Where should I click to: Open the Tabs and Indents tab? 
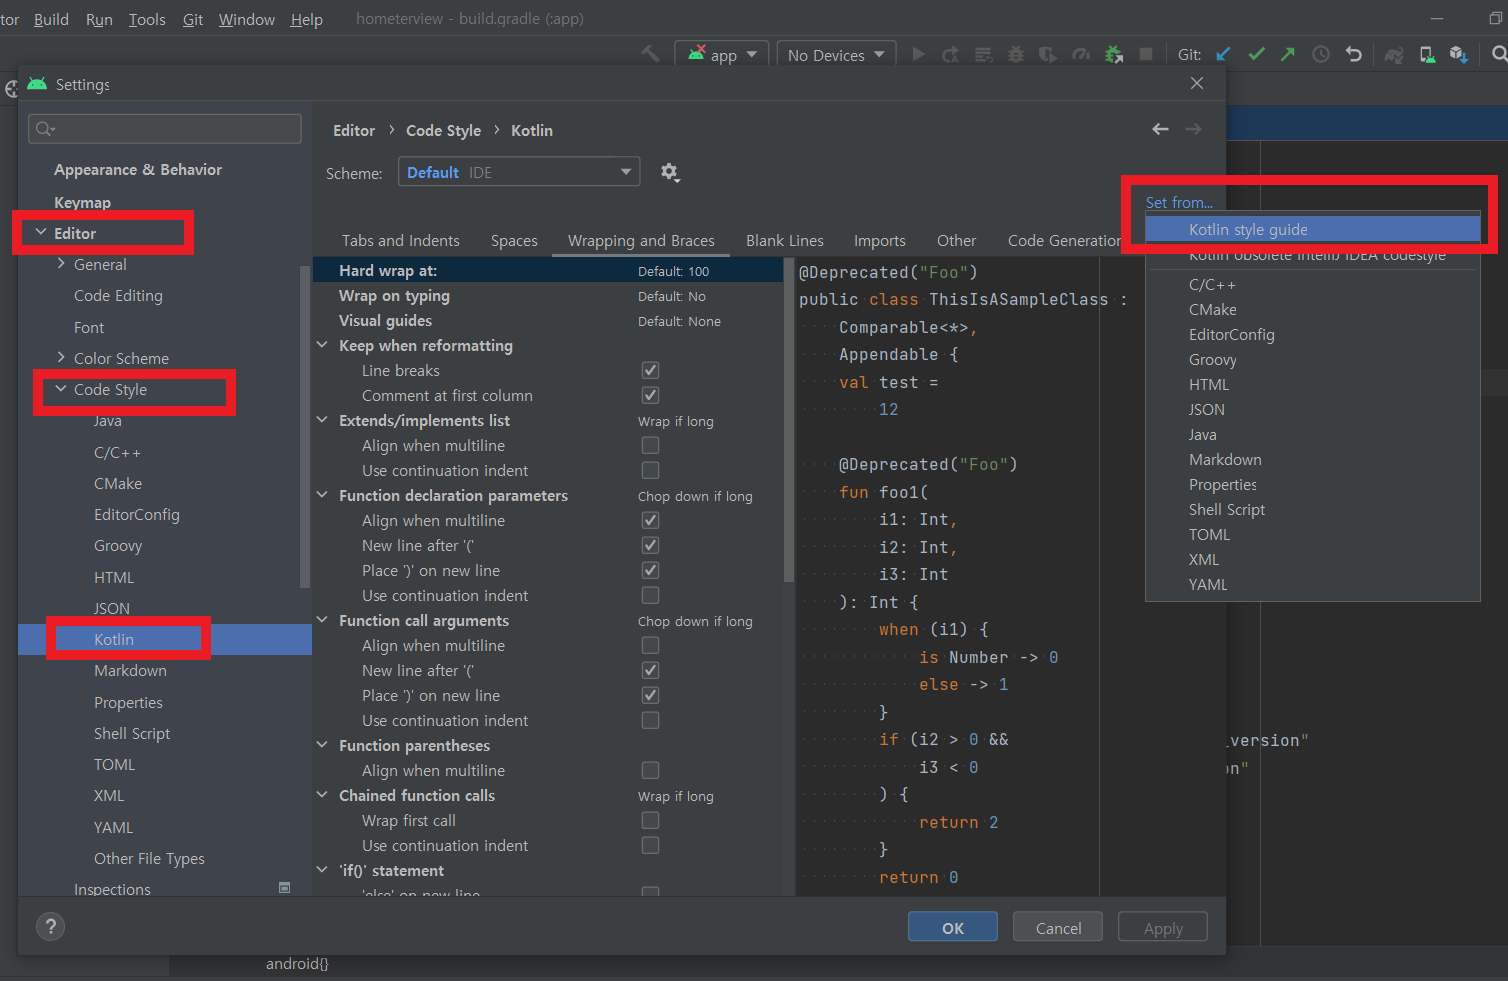[x=401, y=240]
